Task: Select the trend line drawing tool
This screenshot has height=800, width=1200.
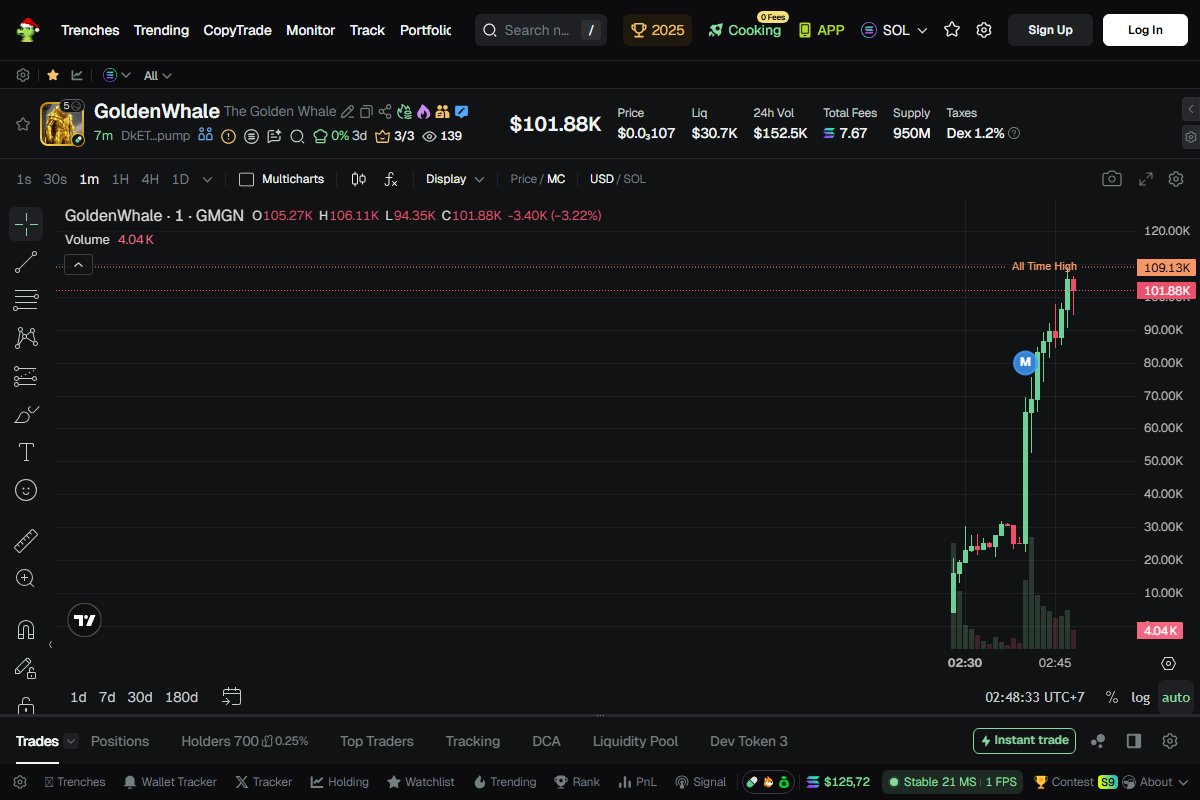Action: tap(26, 262)
